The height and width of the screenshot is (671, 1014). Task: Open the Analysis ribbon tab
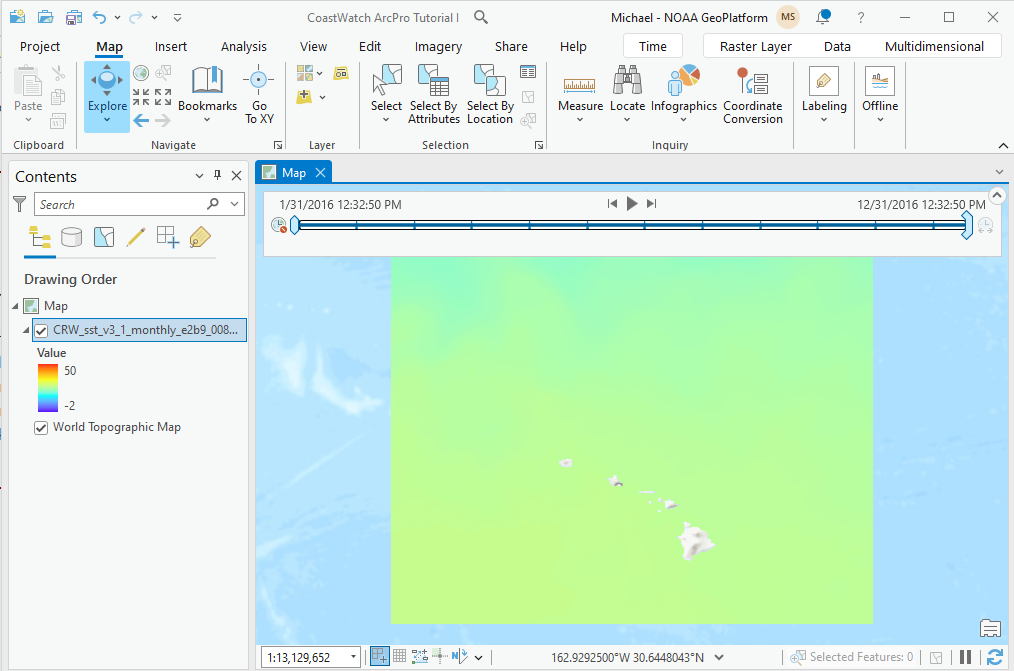point(244,46)
